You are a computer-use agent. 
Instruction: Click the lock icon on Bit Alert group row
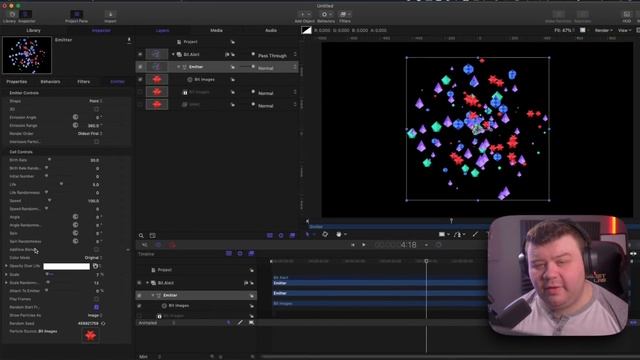pyautogui.click(x=233, y=54)
